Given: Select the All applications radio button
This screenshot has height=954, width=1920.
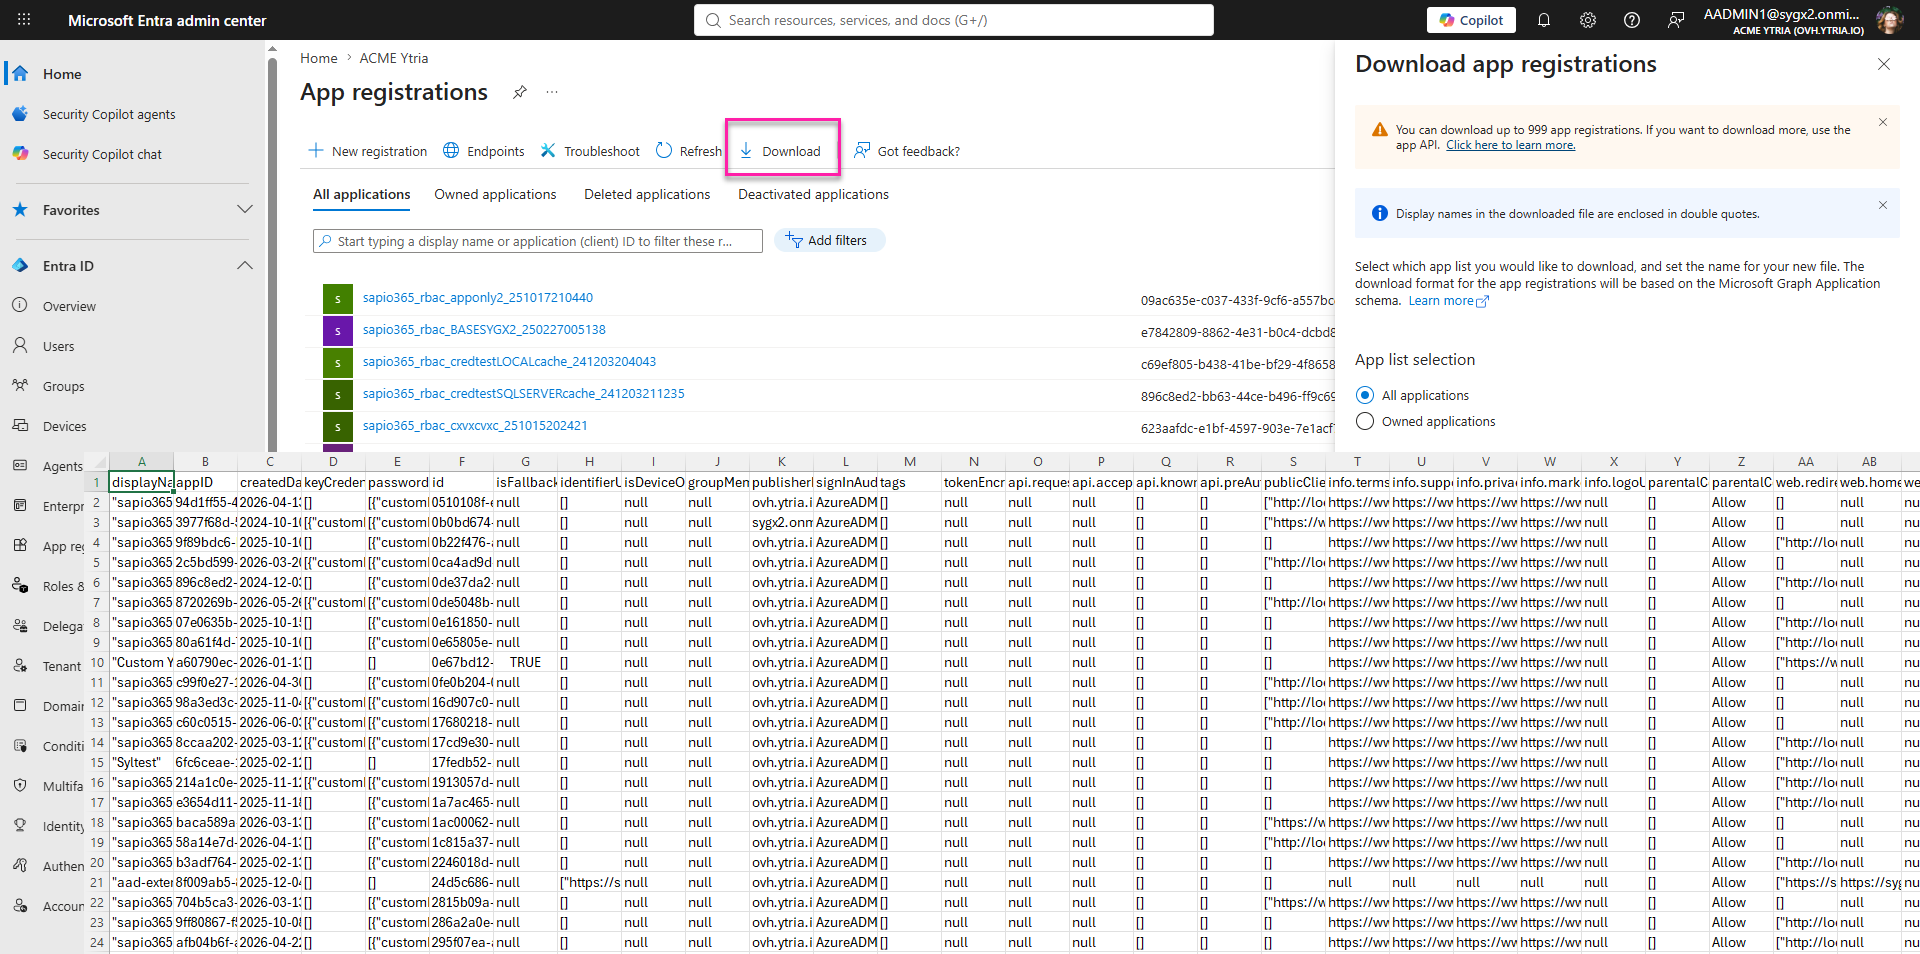Looking at the screenshot, I should coord(1365,395).
